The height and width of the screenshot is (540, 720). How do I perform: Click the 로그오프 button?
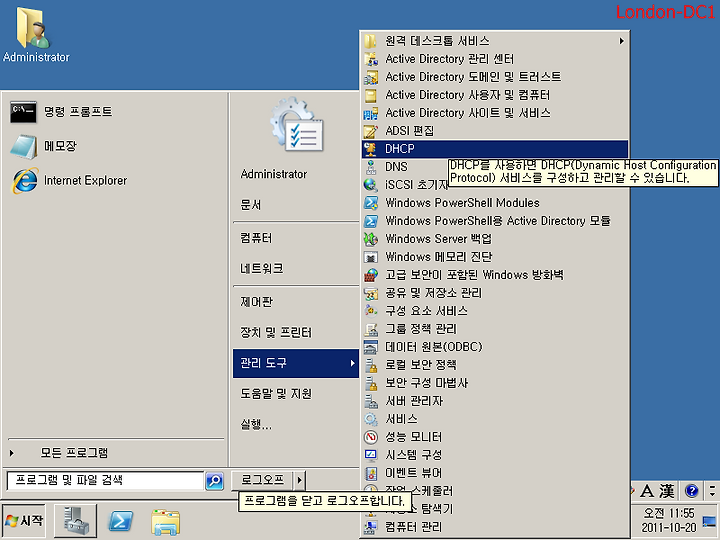pyautogui.click(x=262, y=480)
